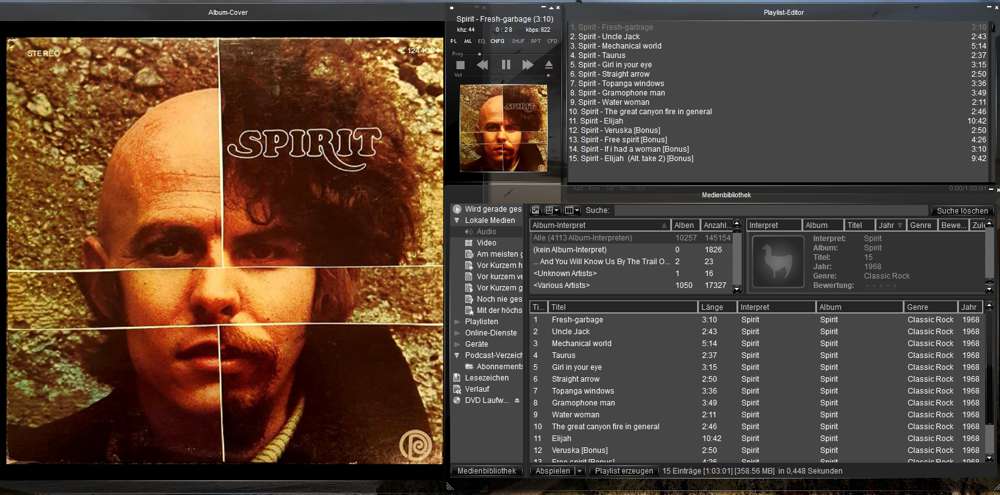Image resolution: width=1000 pixels, height=495 pixels.
Task: Click the Suche search input field
Action: tap(770, 211)
